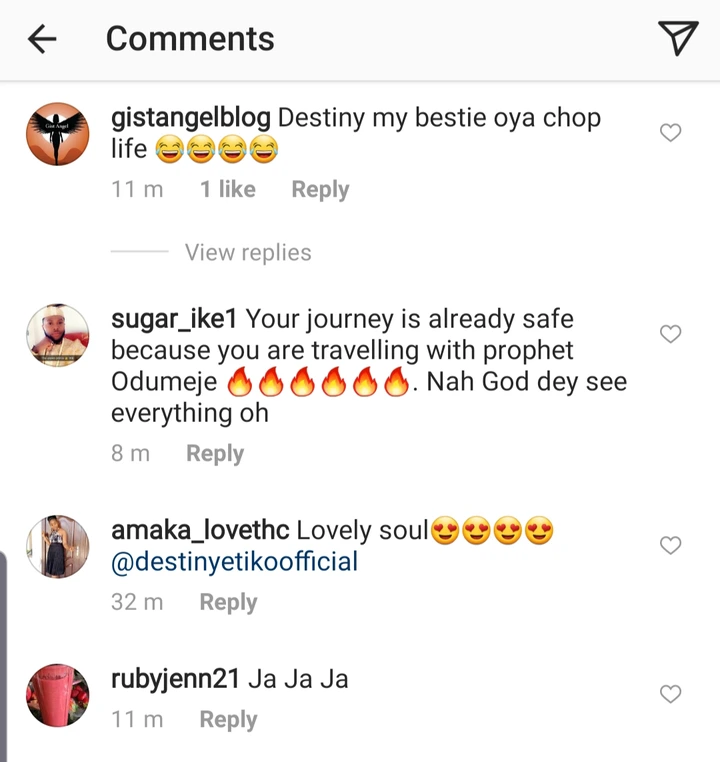The width and height of the screenshot is (720, 762).
Task: Go back using the arrow icon
Action: coord(42,39)
